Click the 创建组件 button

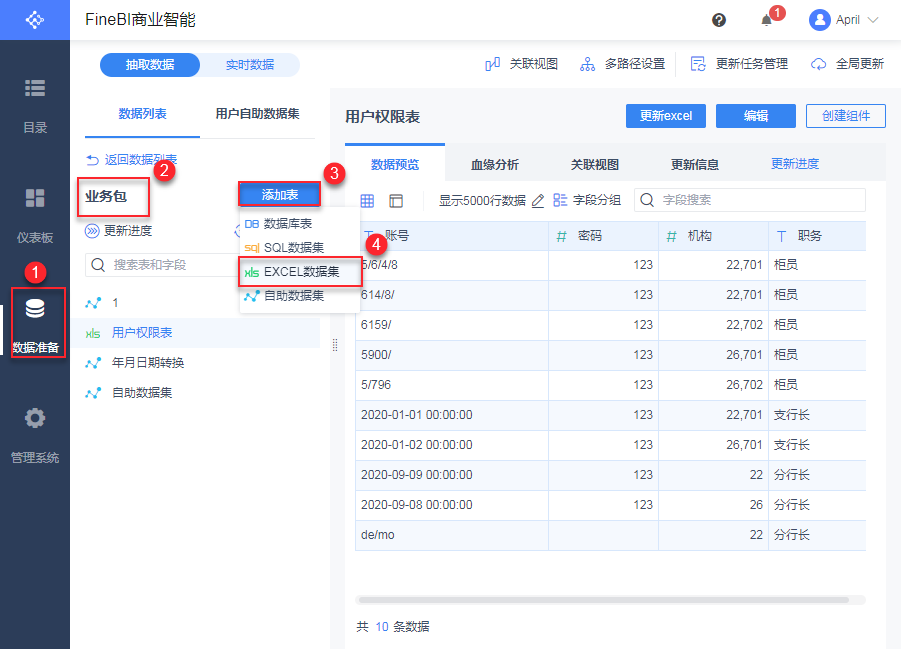tap(845, 116)
